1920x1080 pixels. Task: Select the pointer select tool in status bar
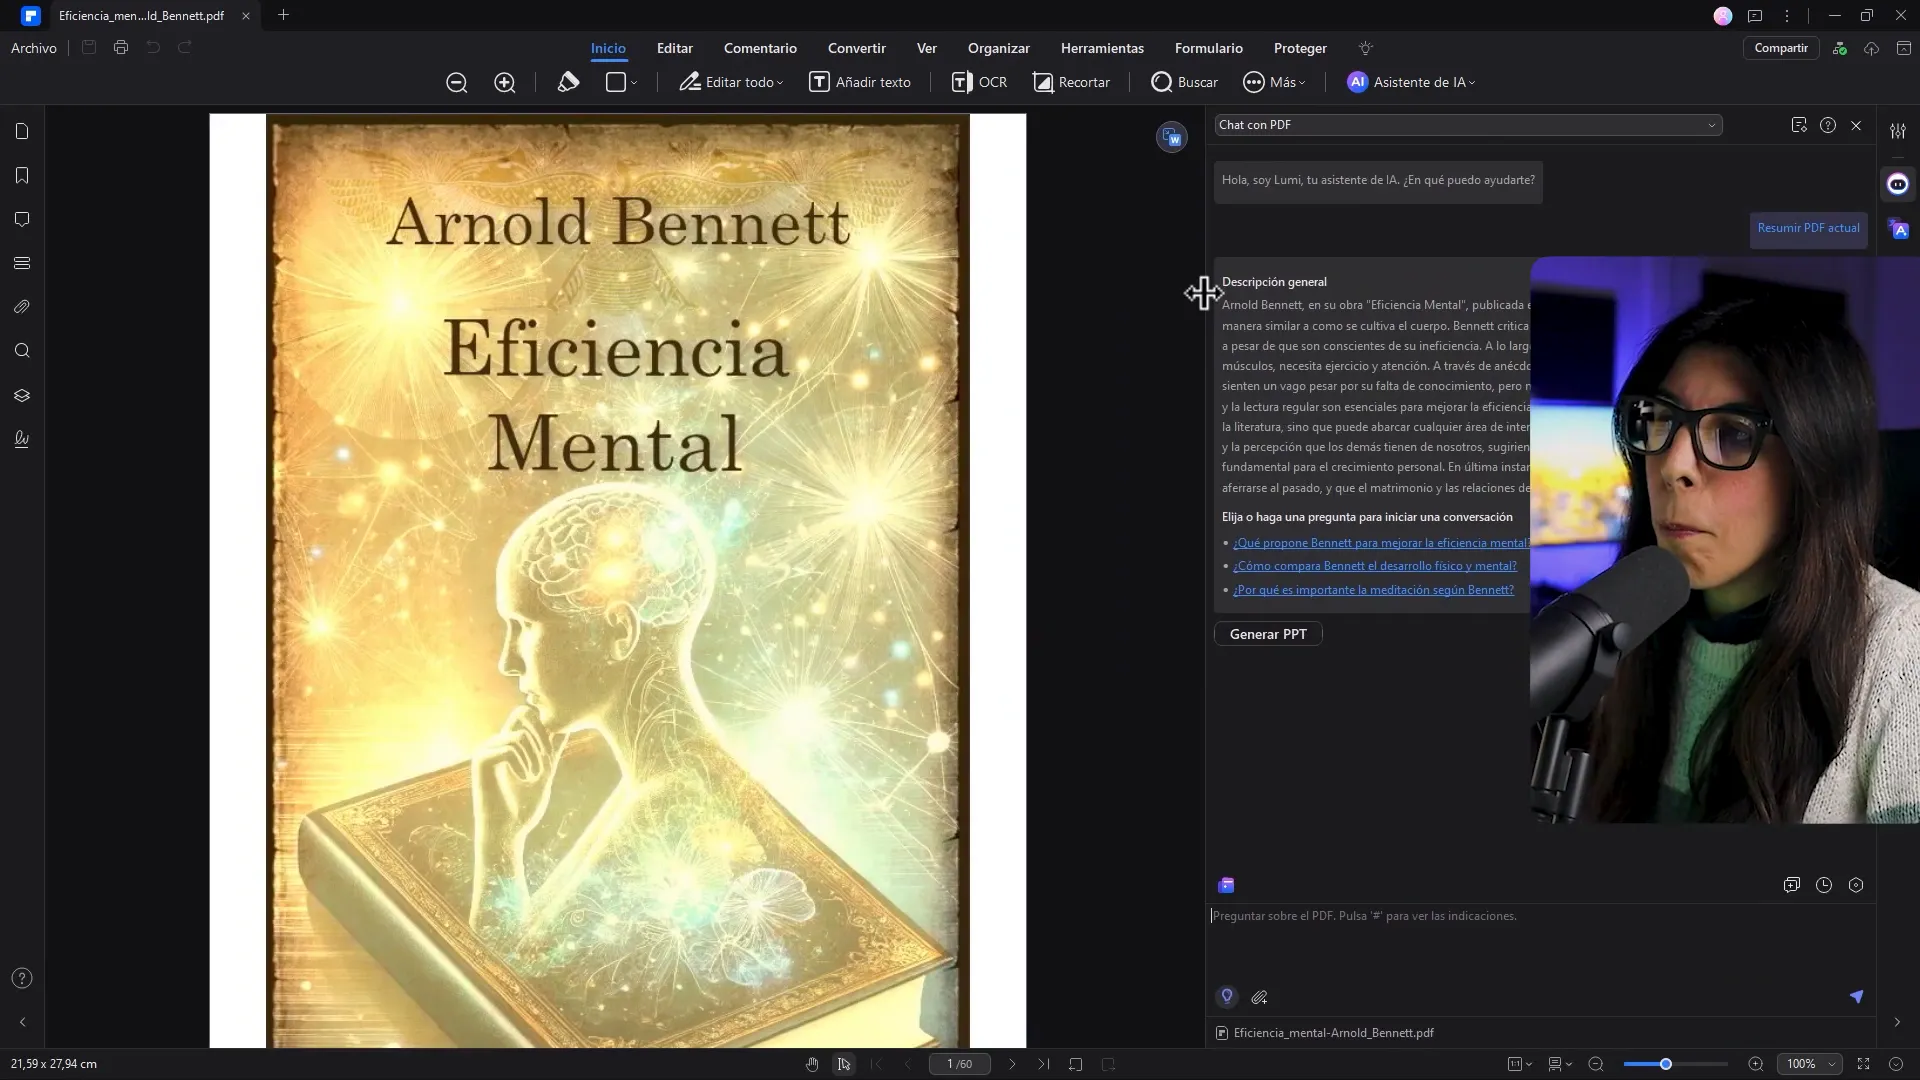click(844, 1064)
